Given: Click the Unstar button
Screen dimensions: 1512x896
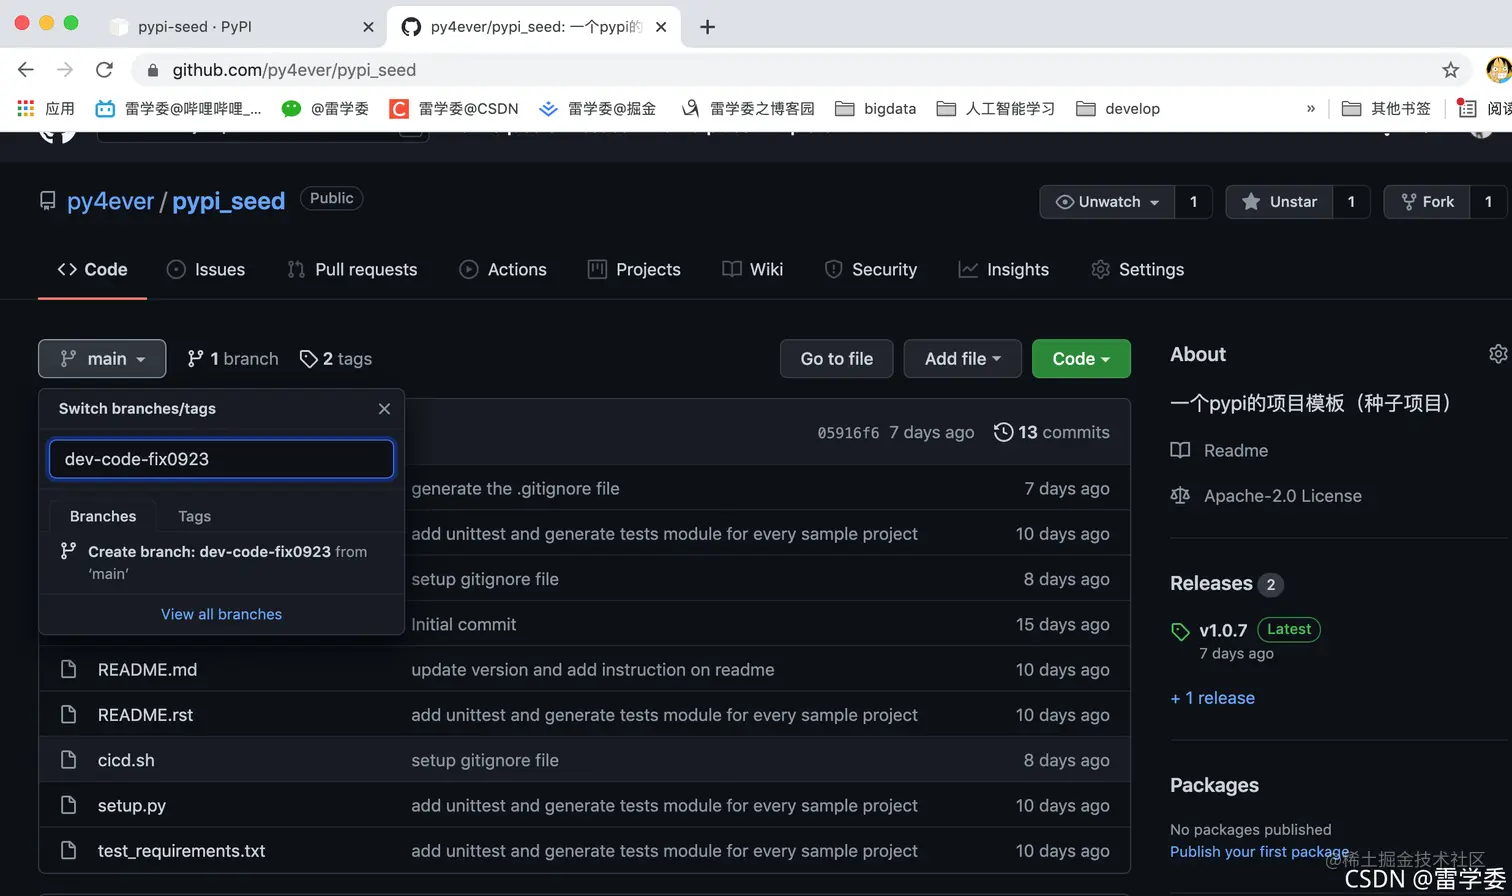Looking at the screenshot, I should tap(1279, 202).
